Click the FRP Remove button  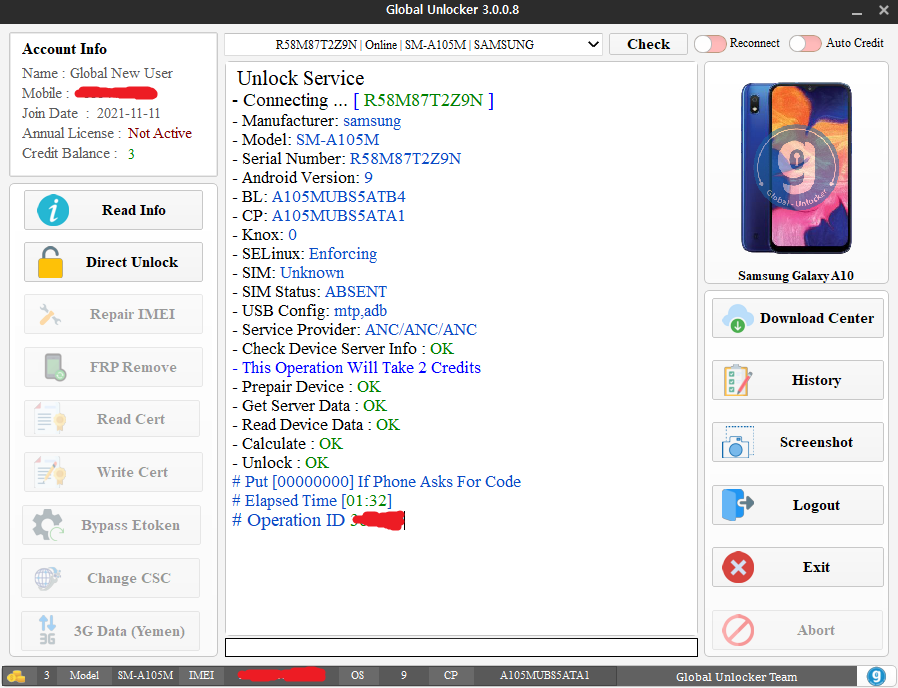[x=113, y=367]
